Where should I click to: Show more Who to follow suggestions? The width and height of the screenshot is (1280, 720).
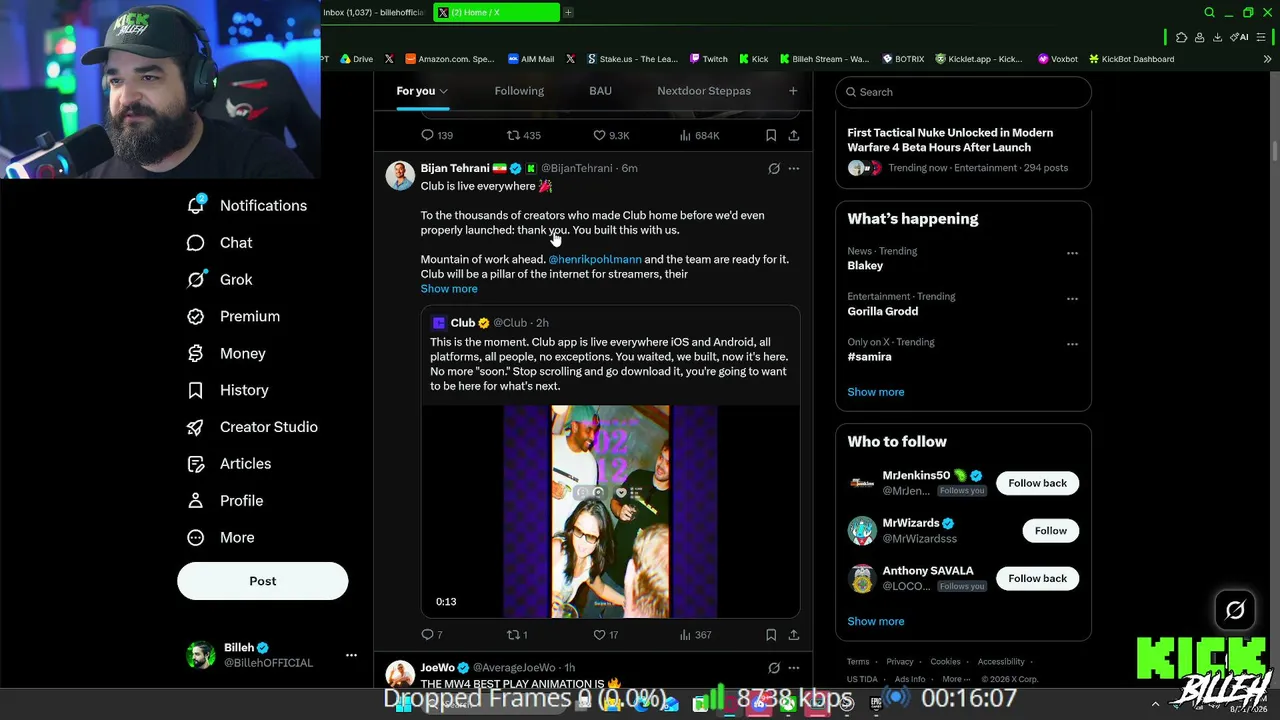pos(876,621)
